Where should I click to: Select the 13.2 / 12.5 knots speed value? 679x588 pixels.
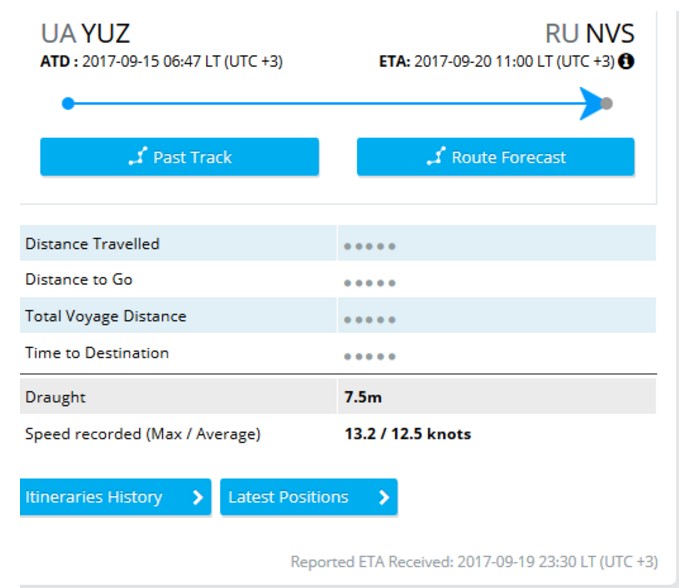tap(407, 434)
